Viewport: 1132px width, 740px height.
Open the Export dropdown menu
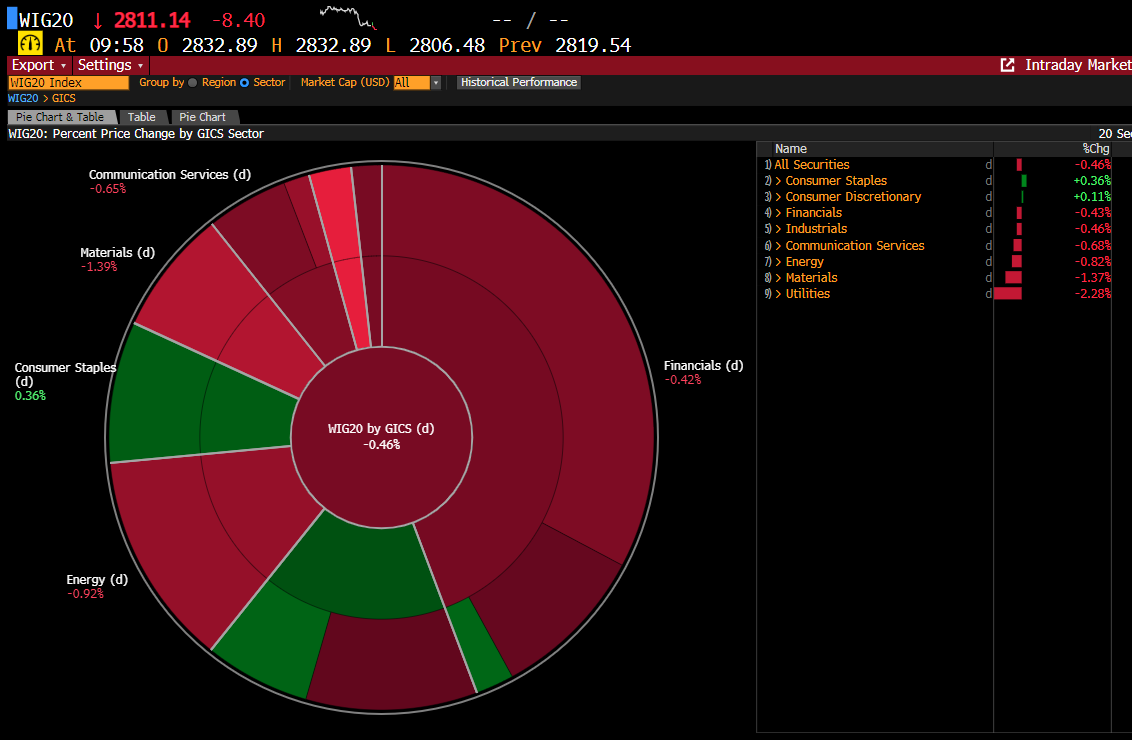tap(39, 65)
